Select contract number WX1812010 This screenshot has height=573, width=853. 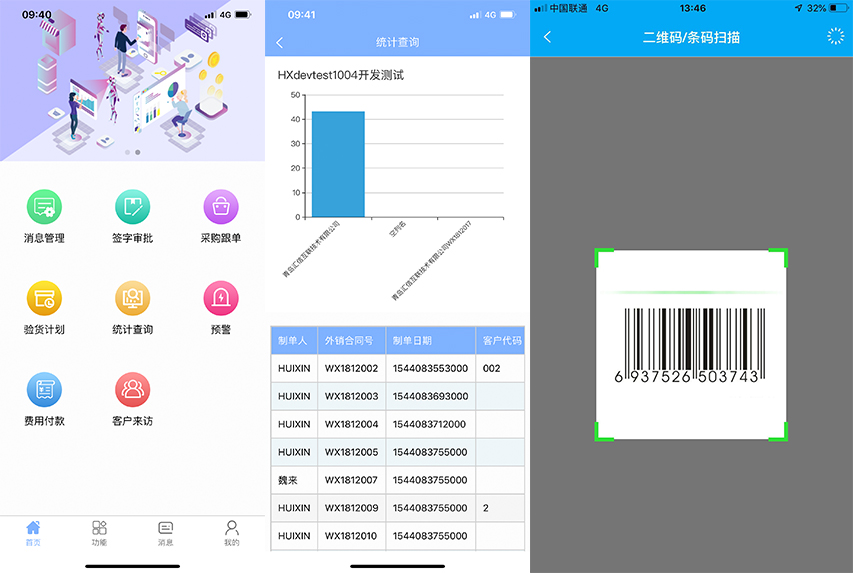point(351,536)
